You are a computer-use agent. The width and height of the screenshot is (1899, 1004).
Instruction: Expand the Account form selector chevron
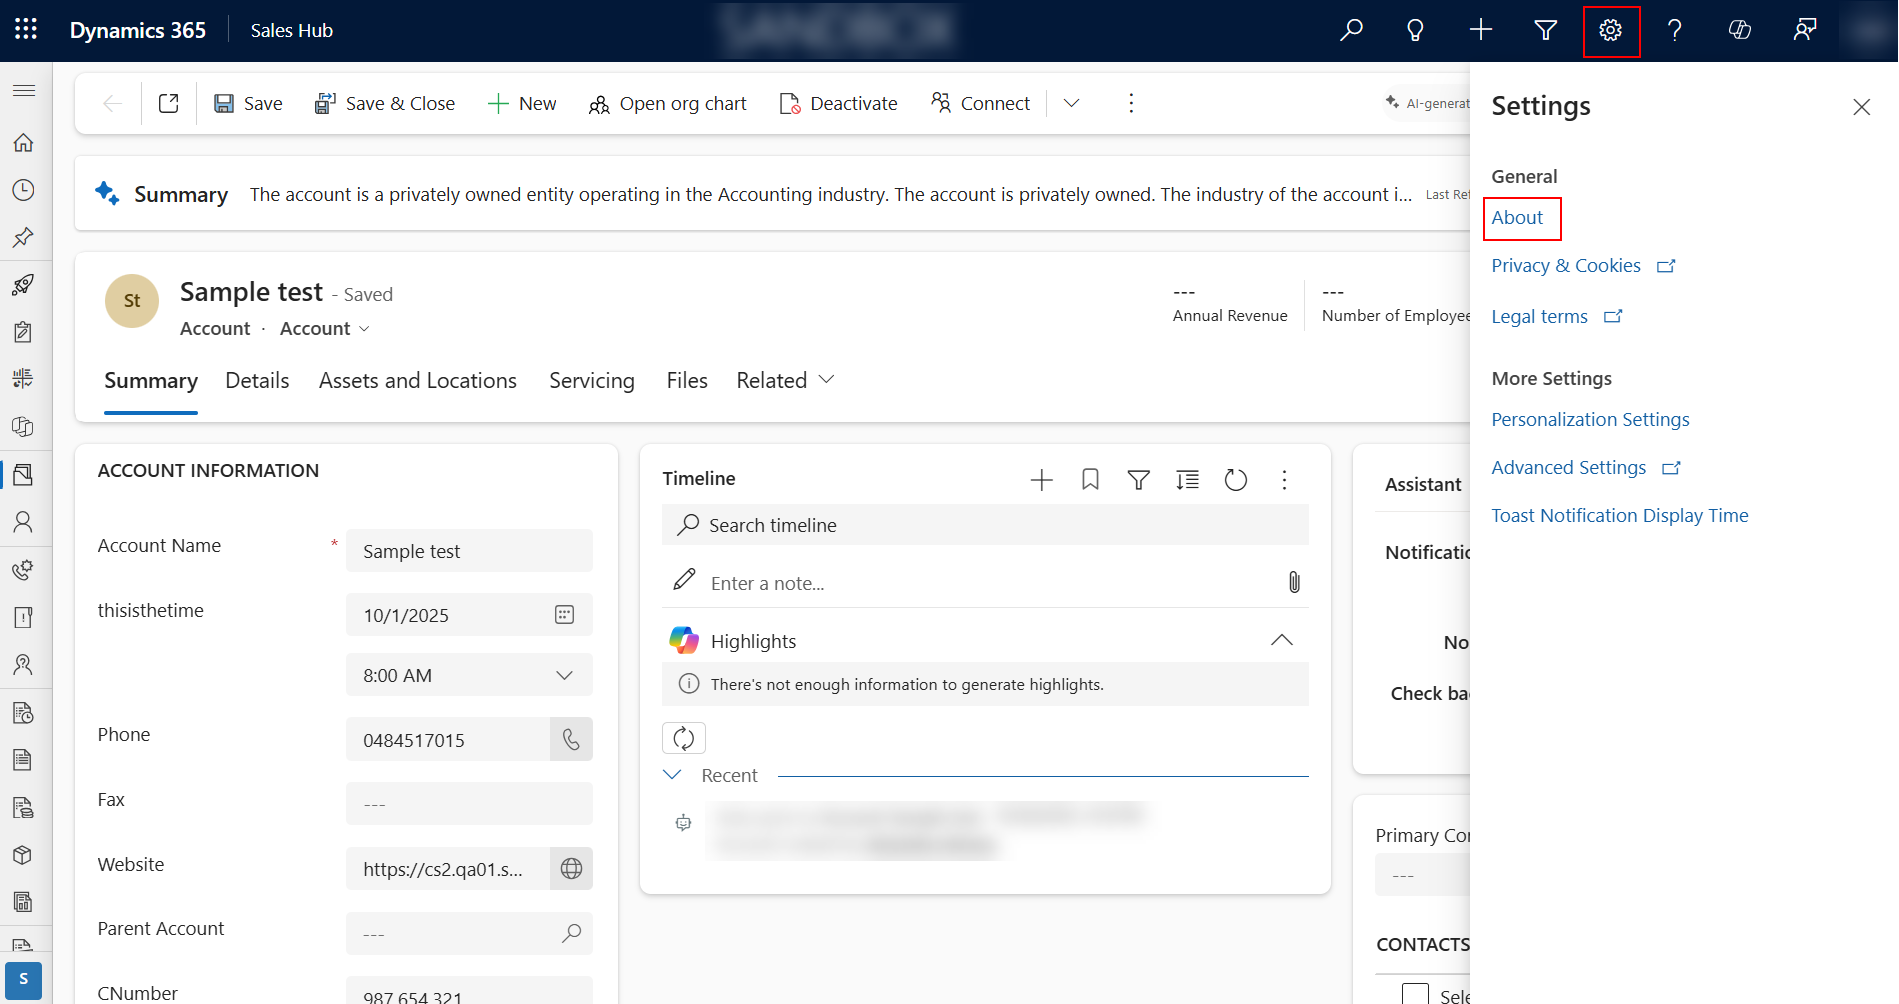tap(364, 329)
